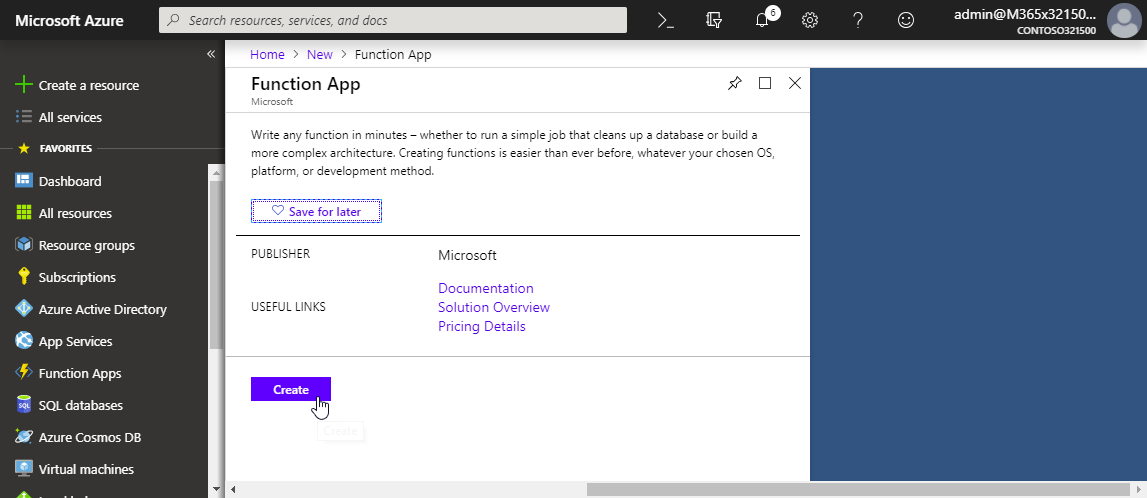
Task: Click the sidebar scrollbar down arrow
Action: pyautogui.click(x=216, y=488)
